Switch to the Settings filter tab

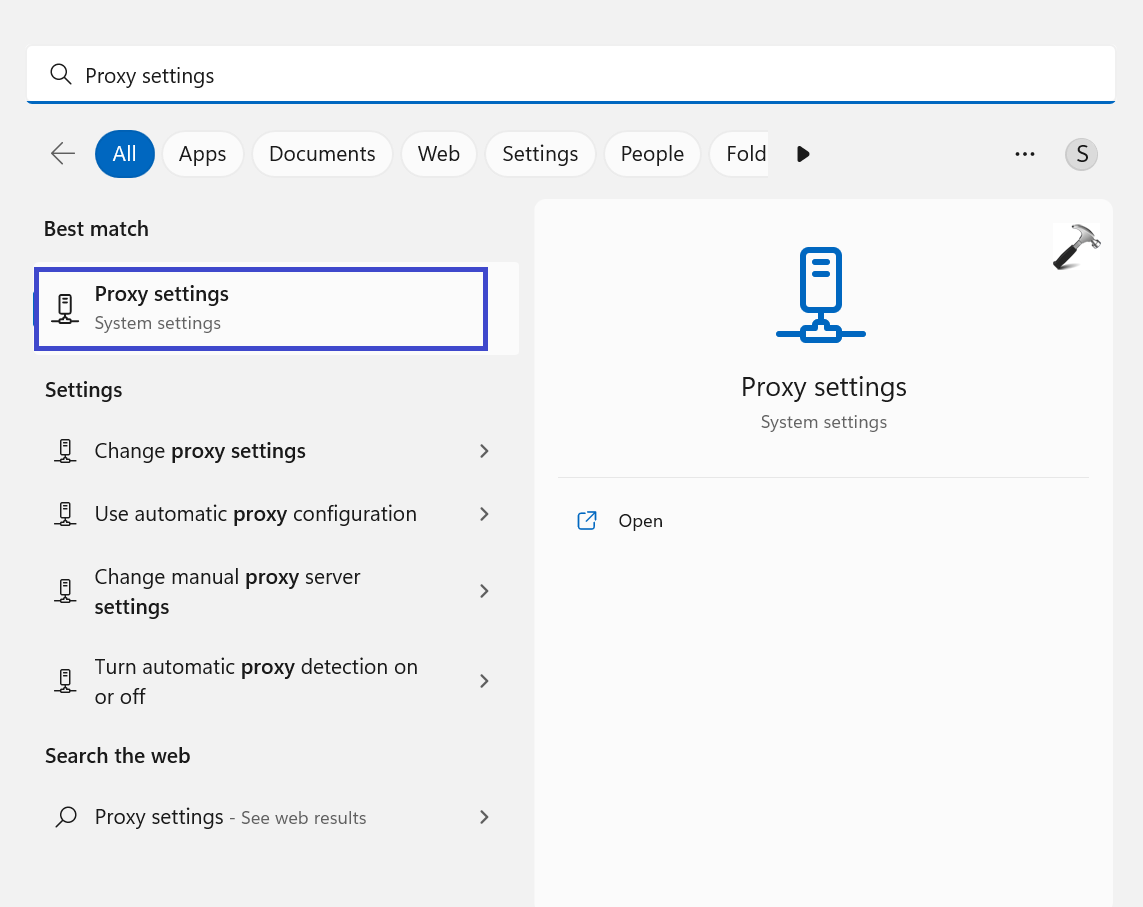pyautogui.click(x=540, y=154)
